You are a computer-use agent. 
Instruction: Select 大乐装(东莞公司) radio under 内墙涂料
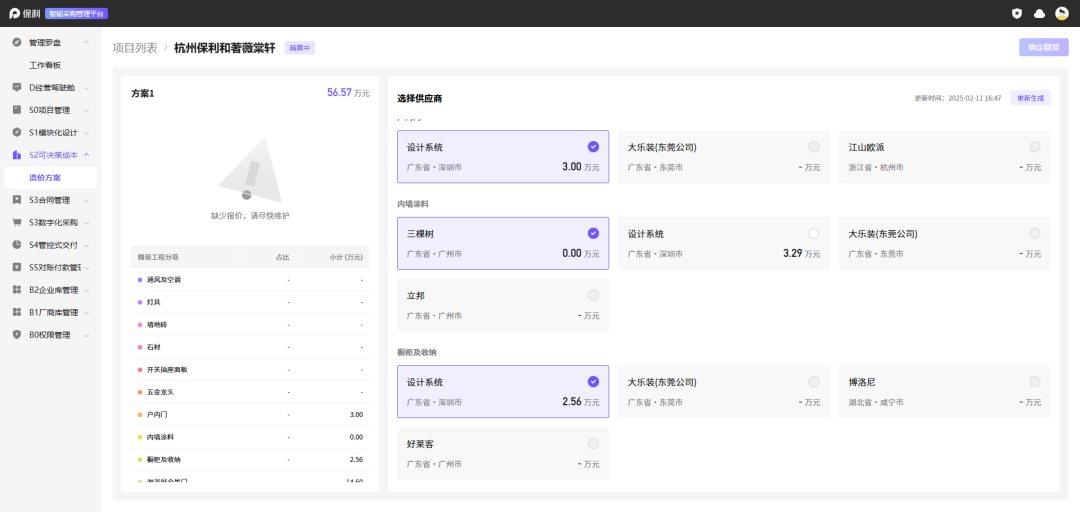(x=1035, y=233)
